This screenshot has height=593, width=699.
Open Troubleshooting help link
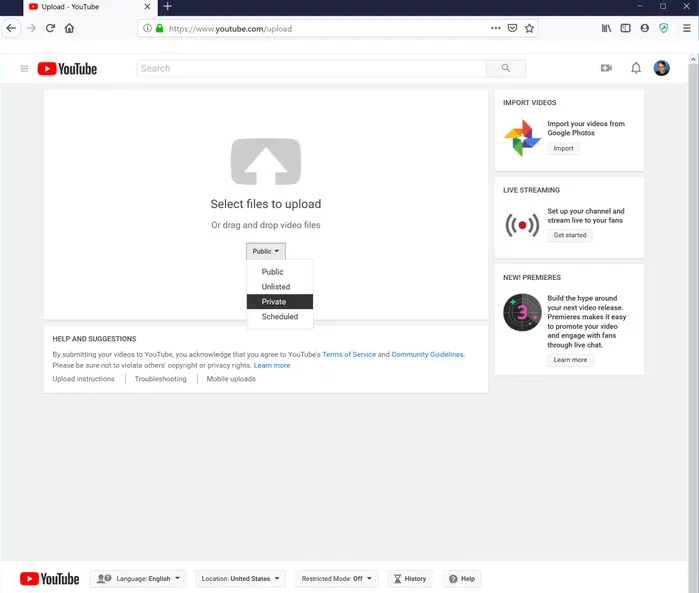[x=160, y=379]
